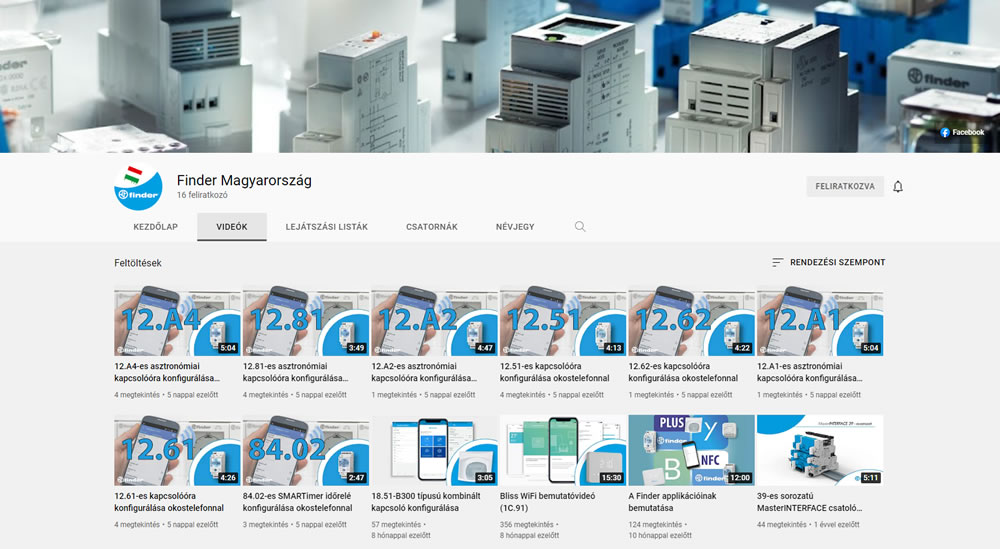Play the MasterINTERFACE video thumbnail
Image resolution: width=1000 pixels, height=549 pixels.
[x=820, y=450]
